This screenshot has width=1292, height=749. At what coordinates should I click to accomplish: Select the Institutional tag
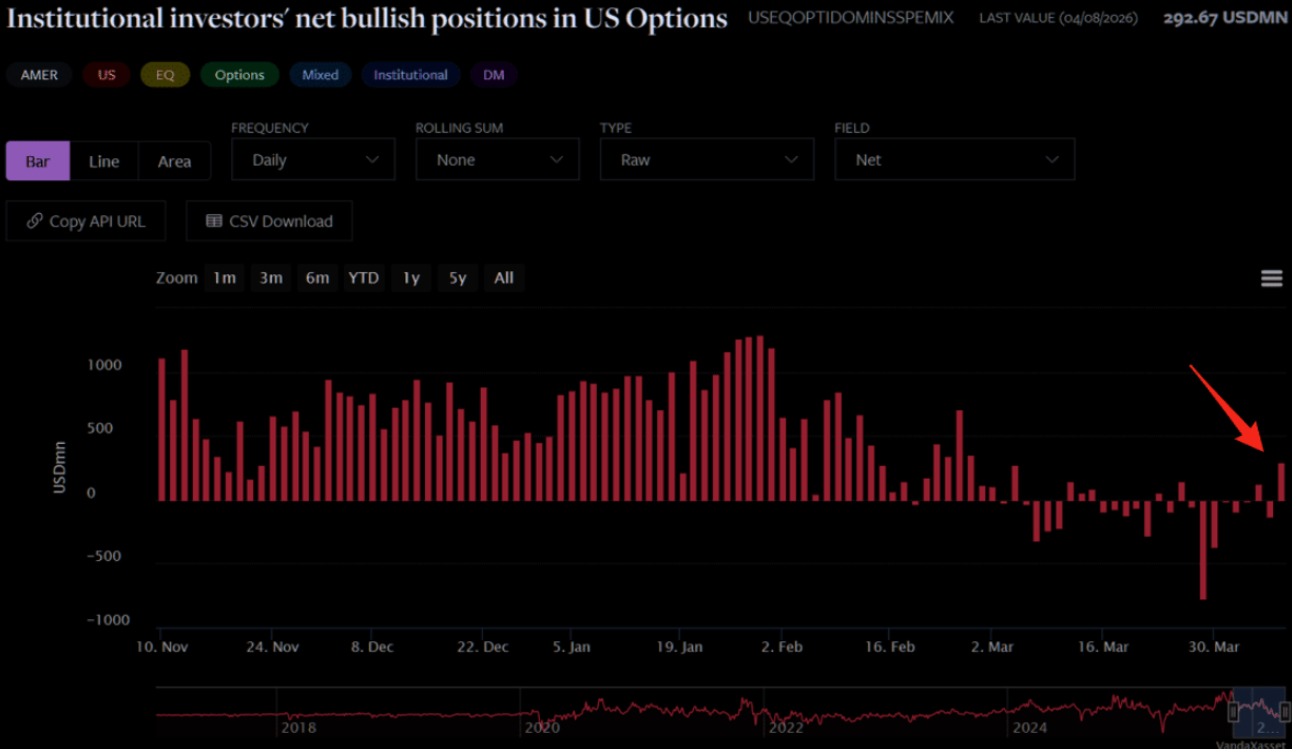[410, 75]
